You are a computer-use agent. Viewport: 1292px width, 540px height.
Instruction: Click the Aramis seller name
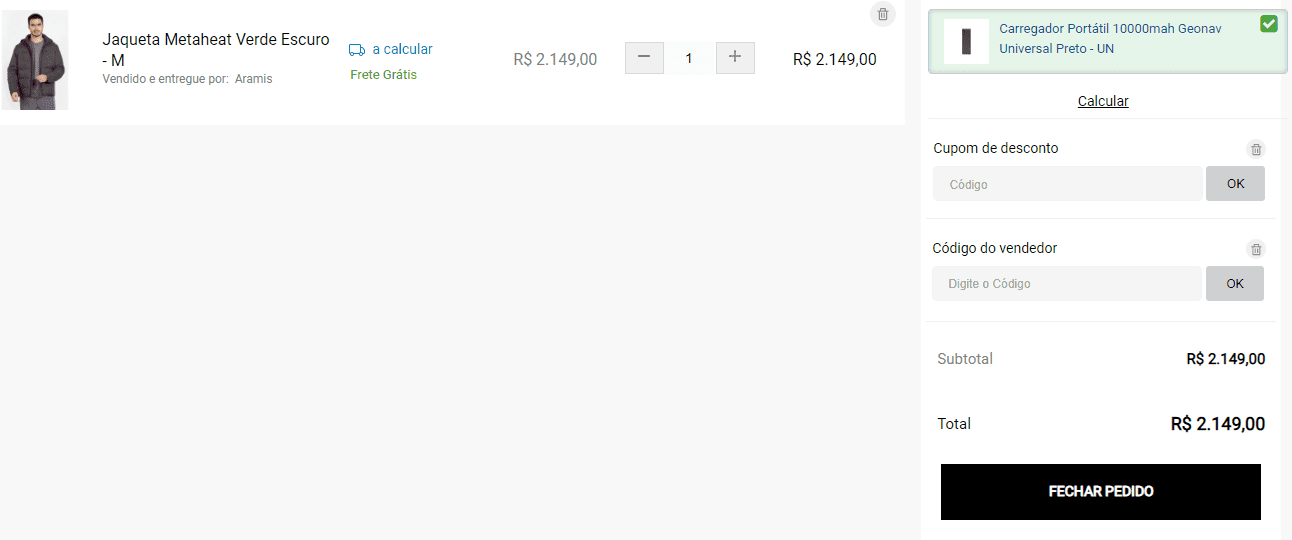pos(253,79)
